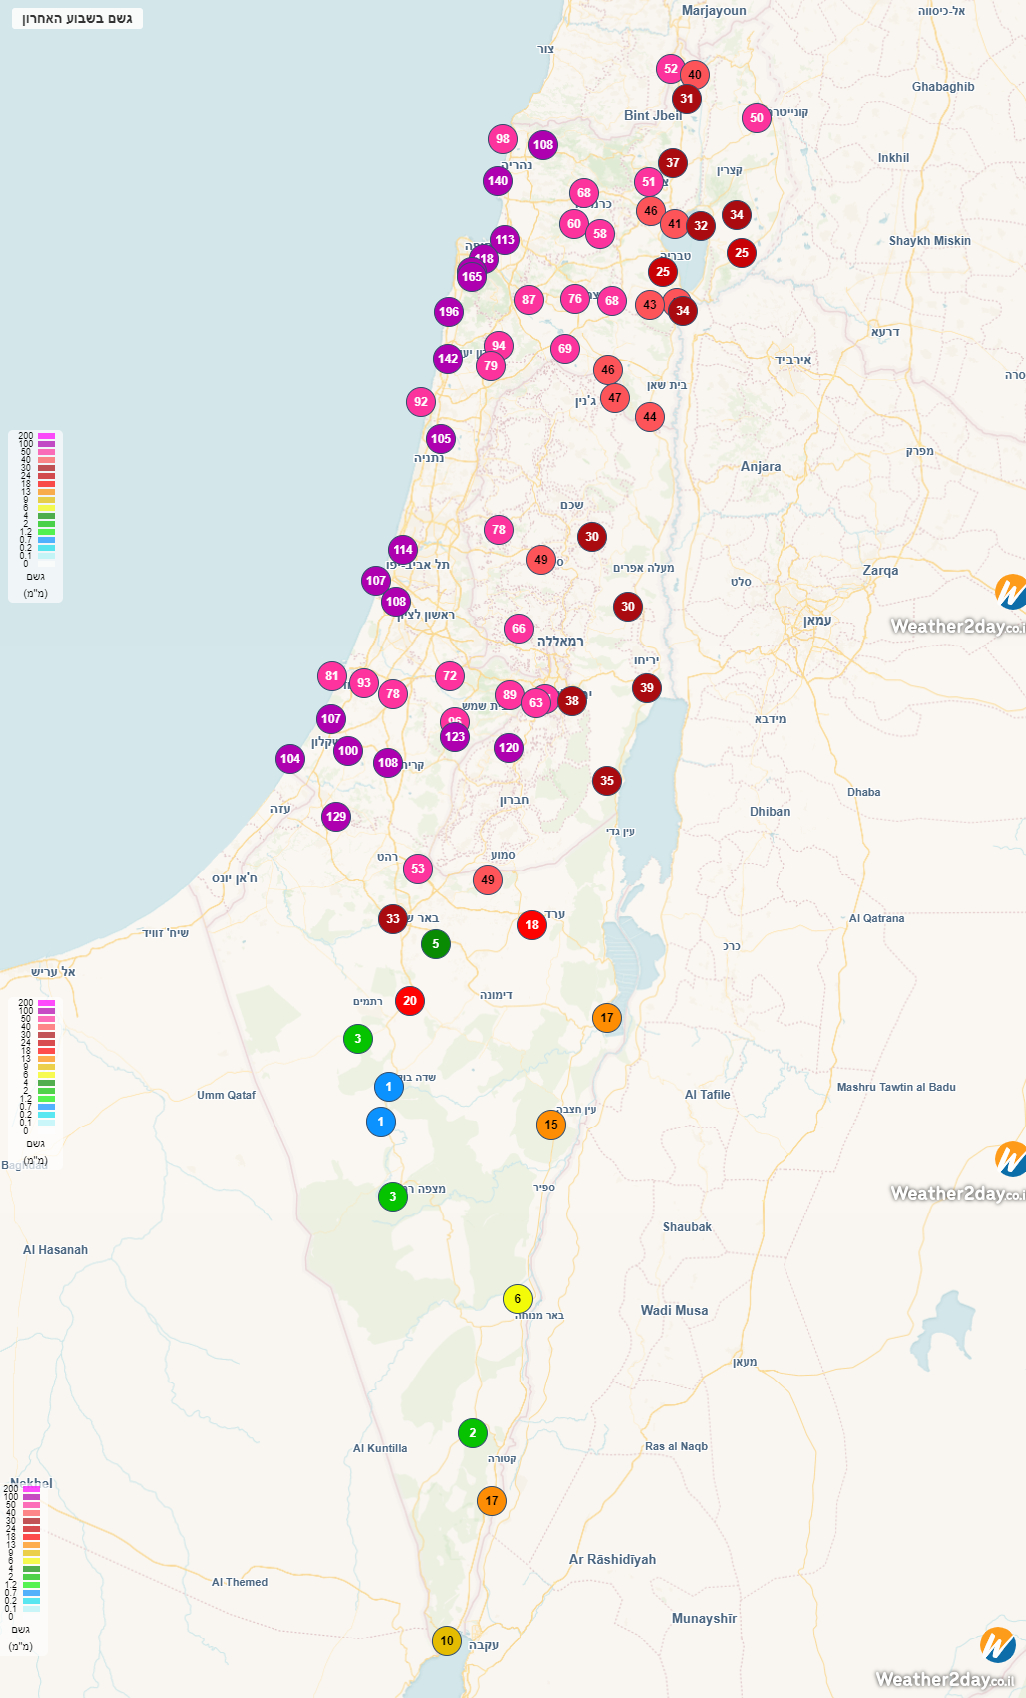Open the red 18 marker near Arad
The height and width of the screenshot is (1698, 1026).
click(532, 925)
